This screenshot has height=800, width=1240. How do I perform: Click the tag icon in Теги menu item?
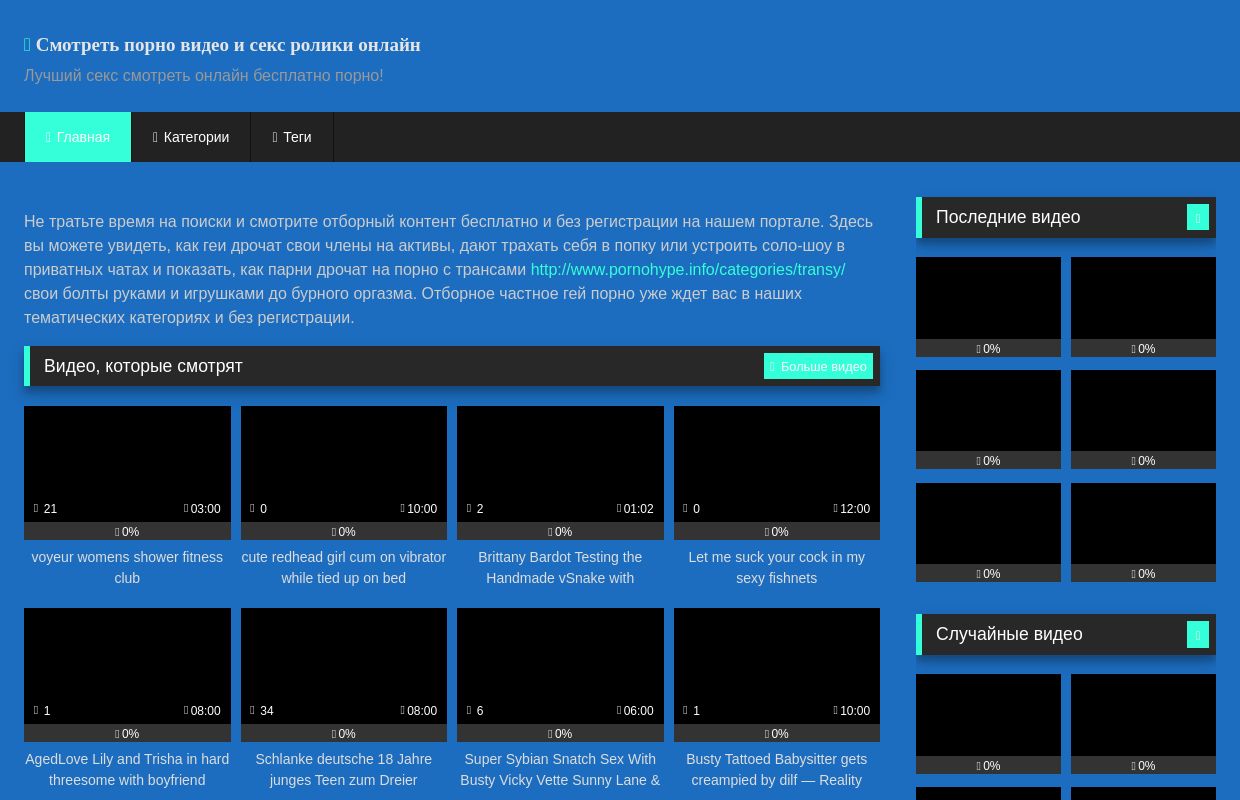(275, 137)
